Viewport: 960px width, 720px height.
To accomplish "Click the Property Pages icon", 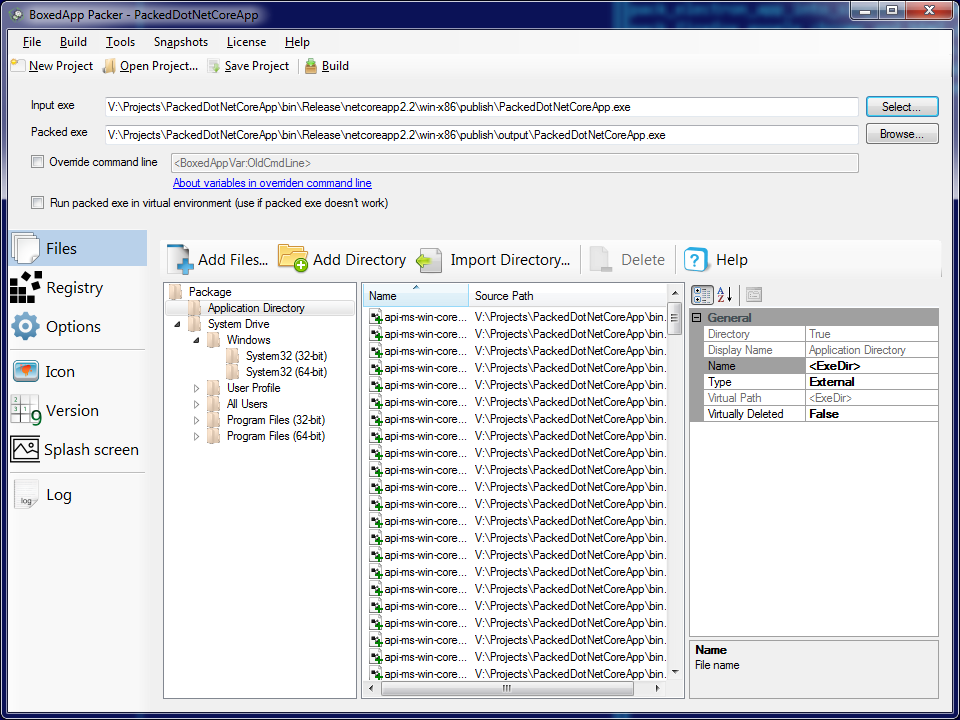I will pos(754,295).
